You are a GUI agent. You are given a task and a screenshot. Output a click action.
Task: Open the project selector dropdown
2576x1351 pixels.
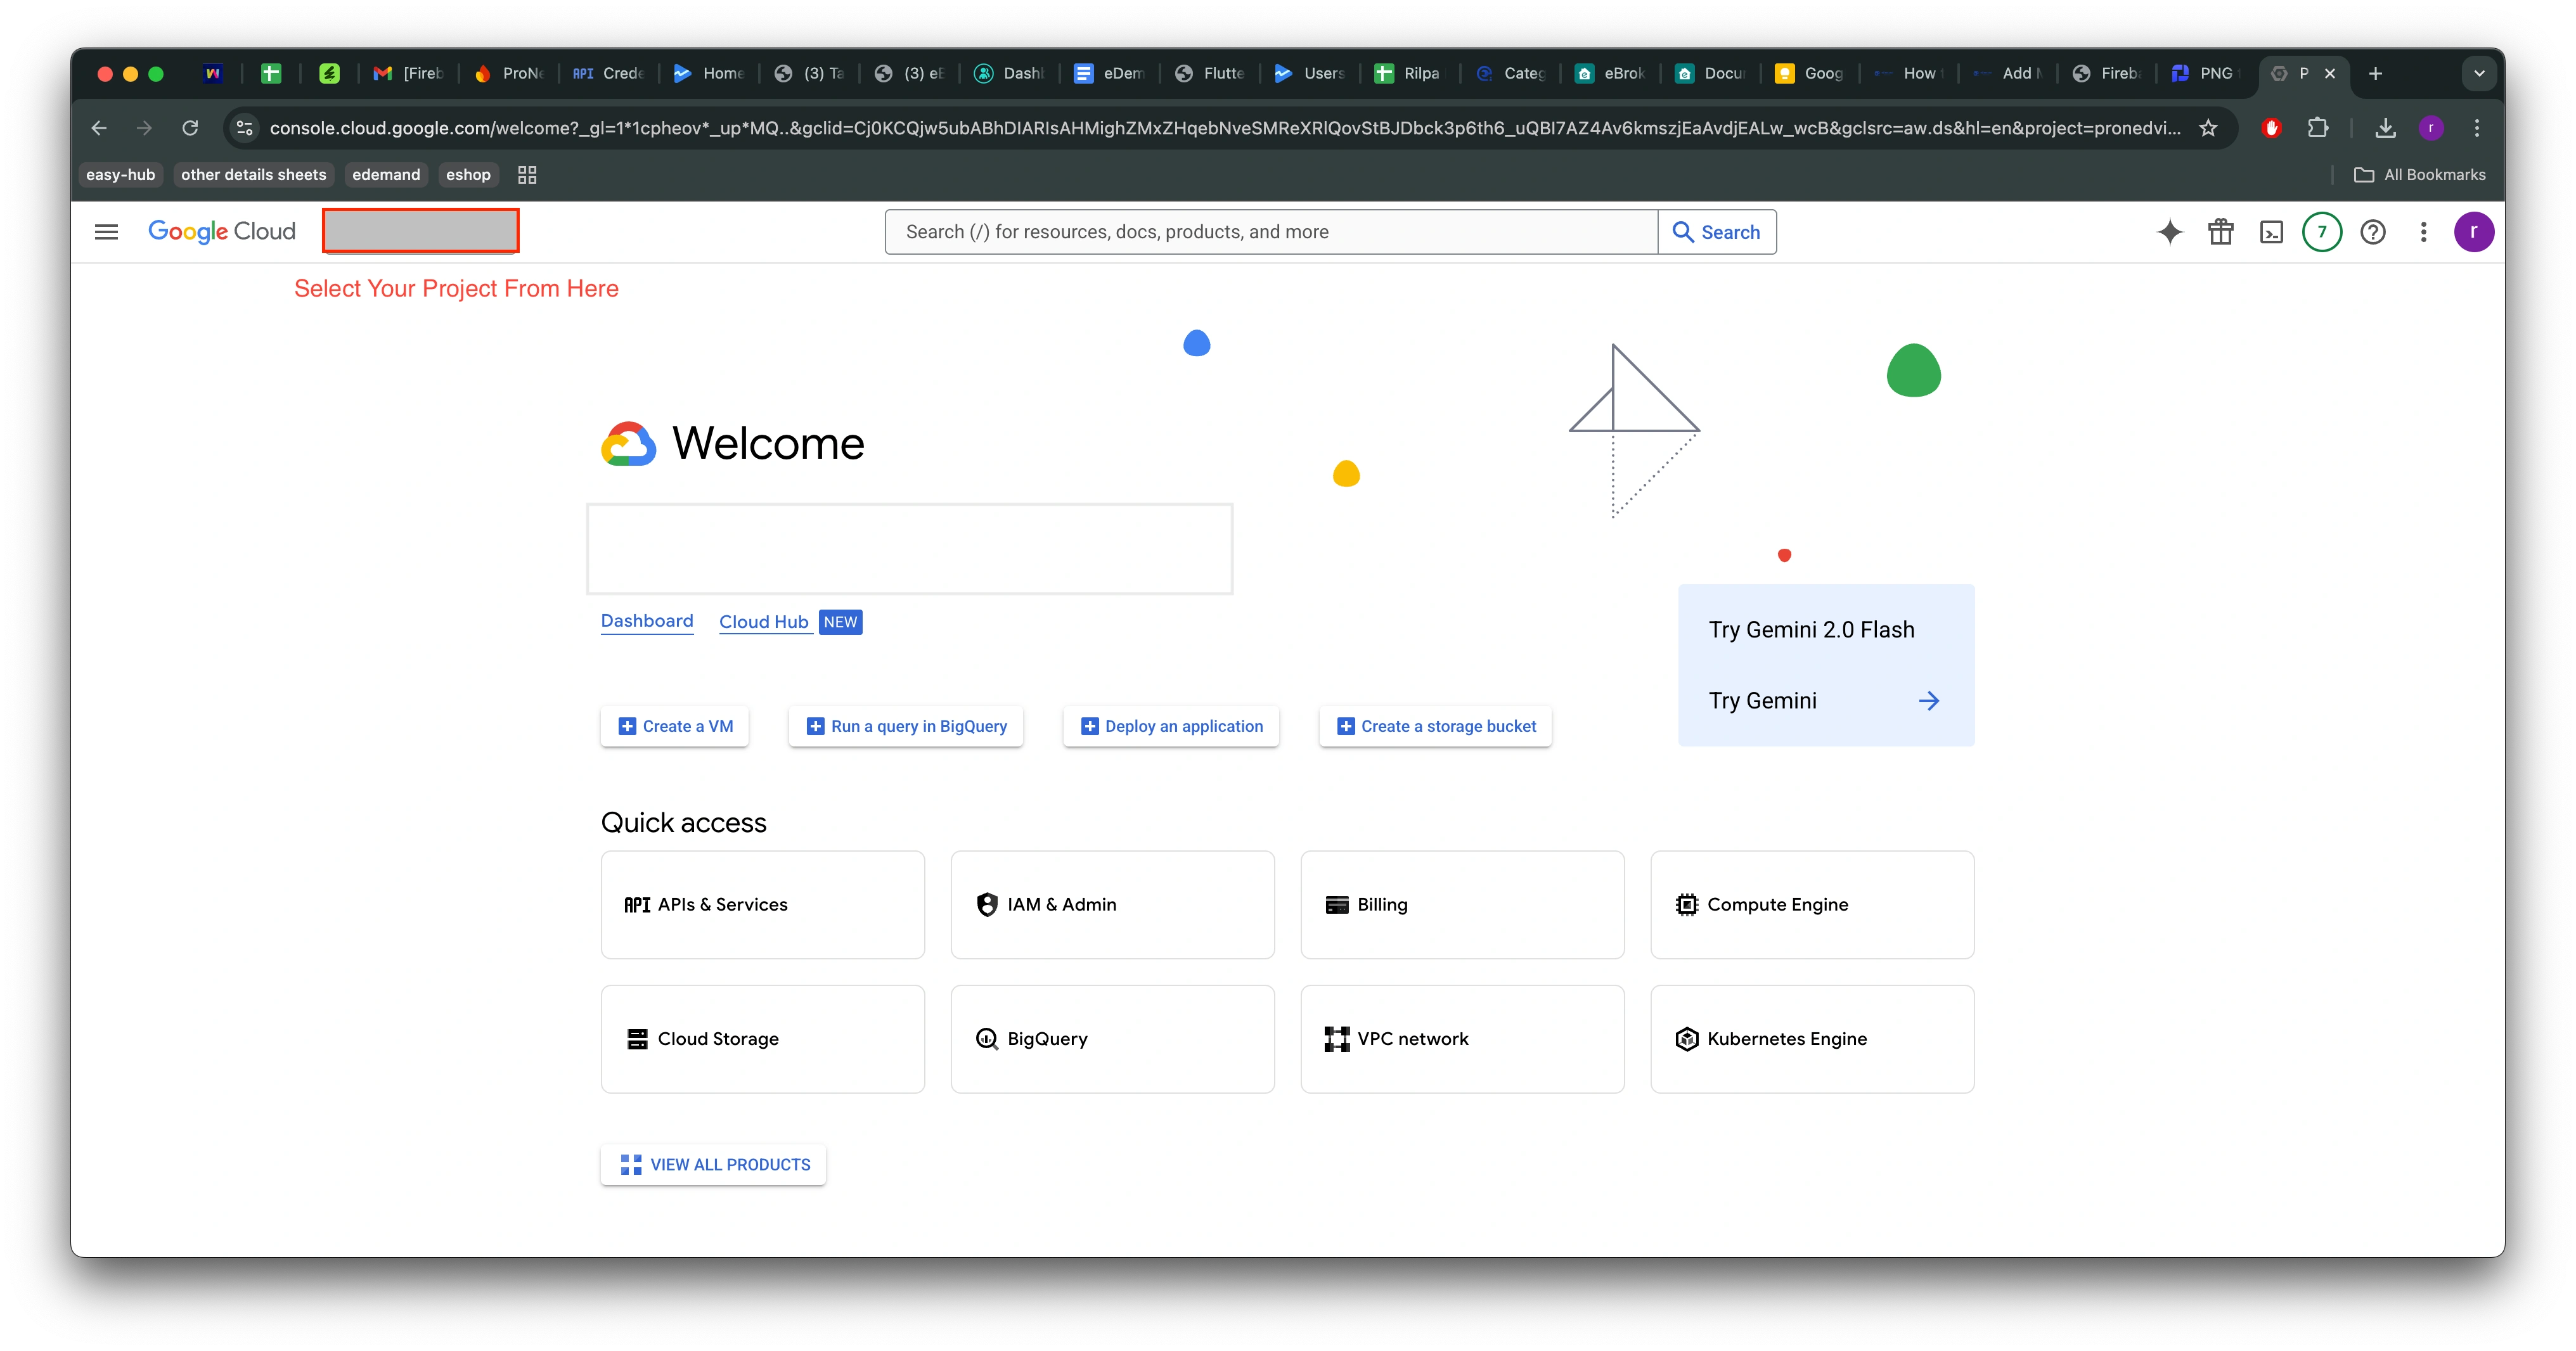420,231
